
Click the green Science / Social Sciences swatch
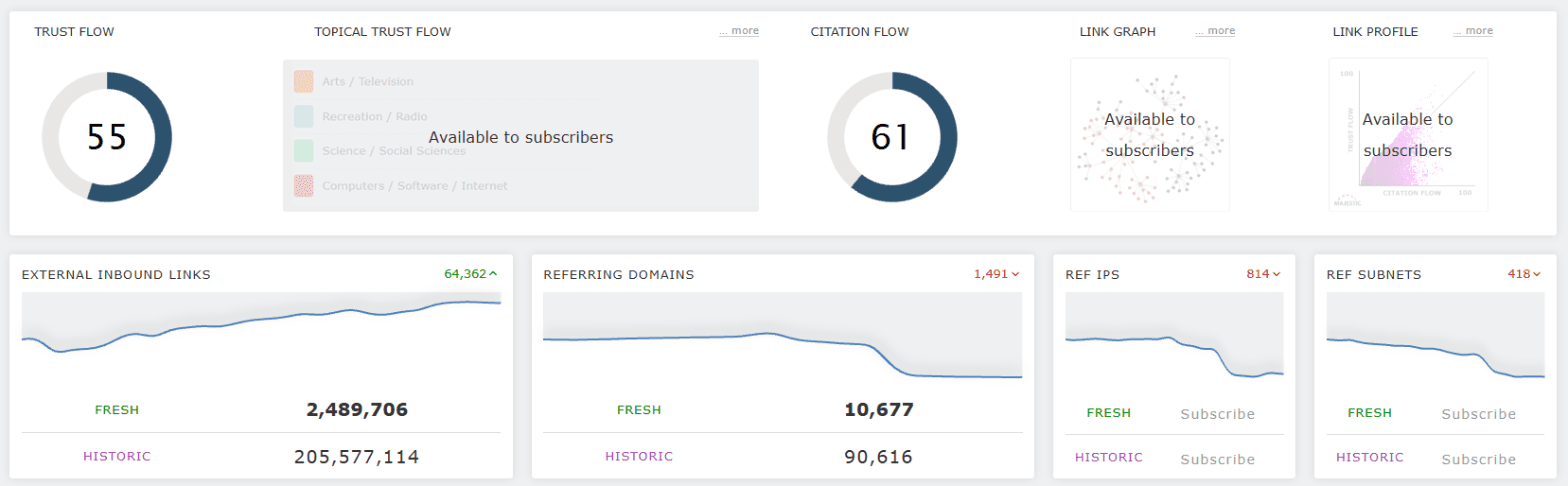pyautogui.click(x=304, y=151)
